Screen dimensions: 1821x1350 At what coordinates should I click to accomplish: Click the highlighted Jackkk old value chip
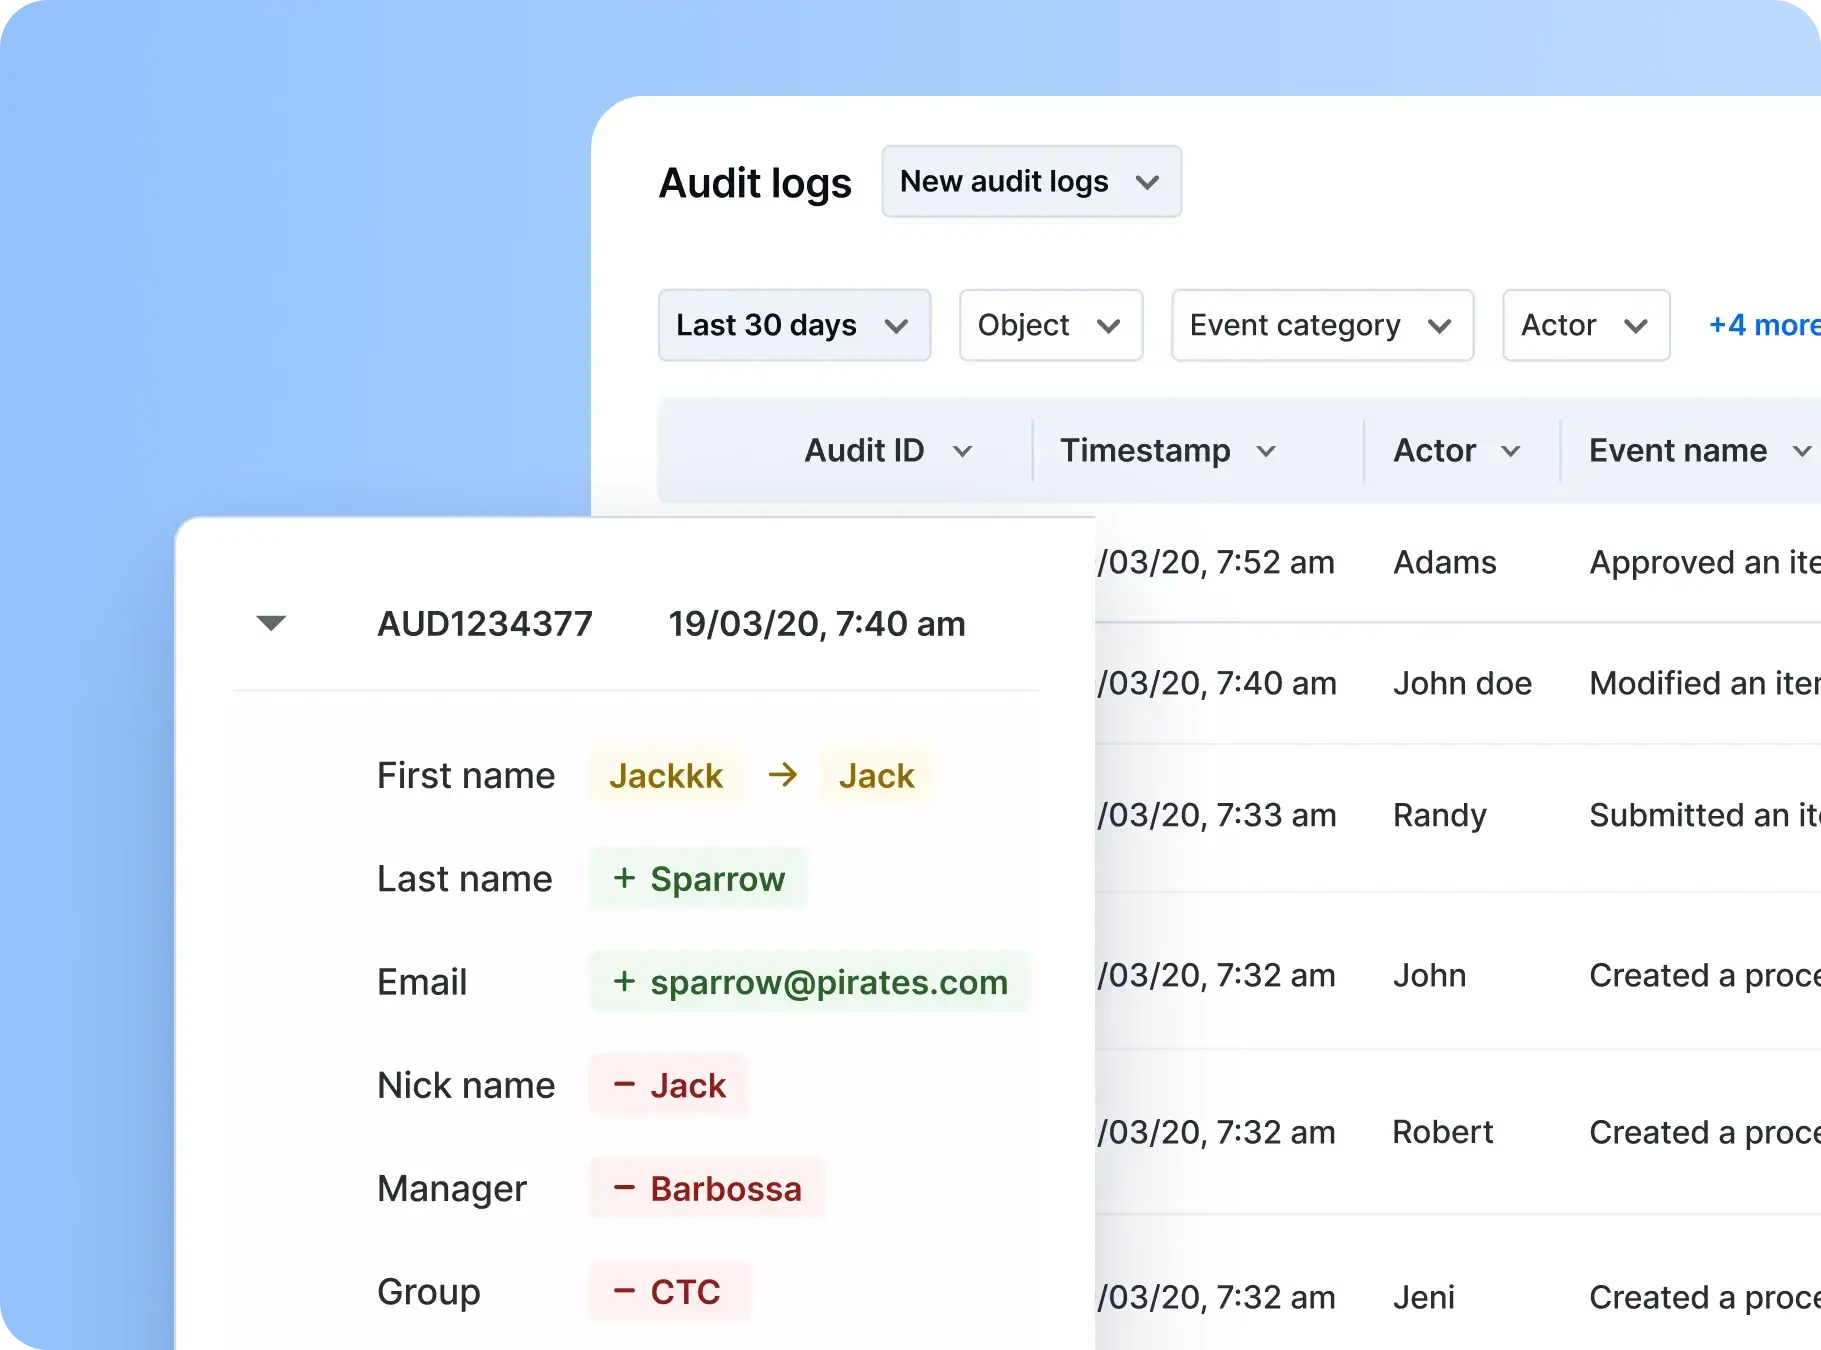667,775
